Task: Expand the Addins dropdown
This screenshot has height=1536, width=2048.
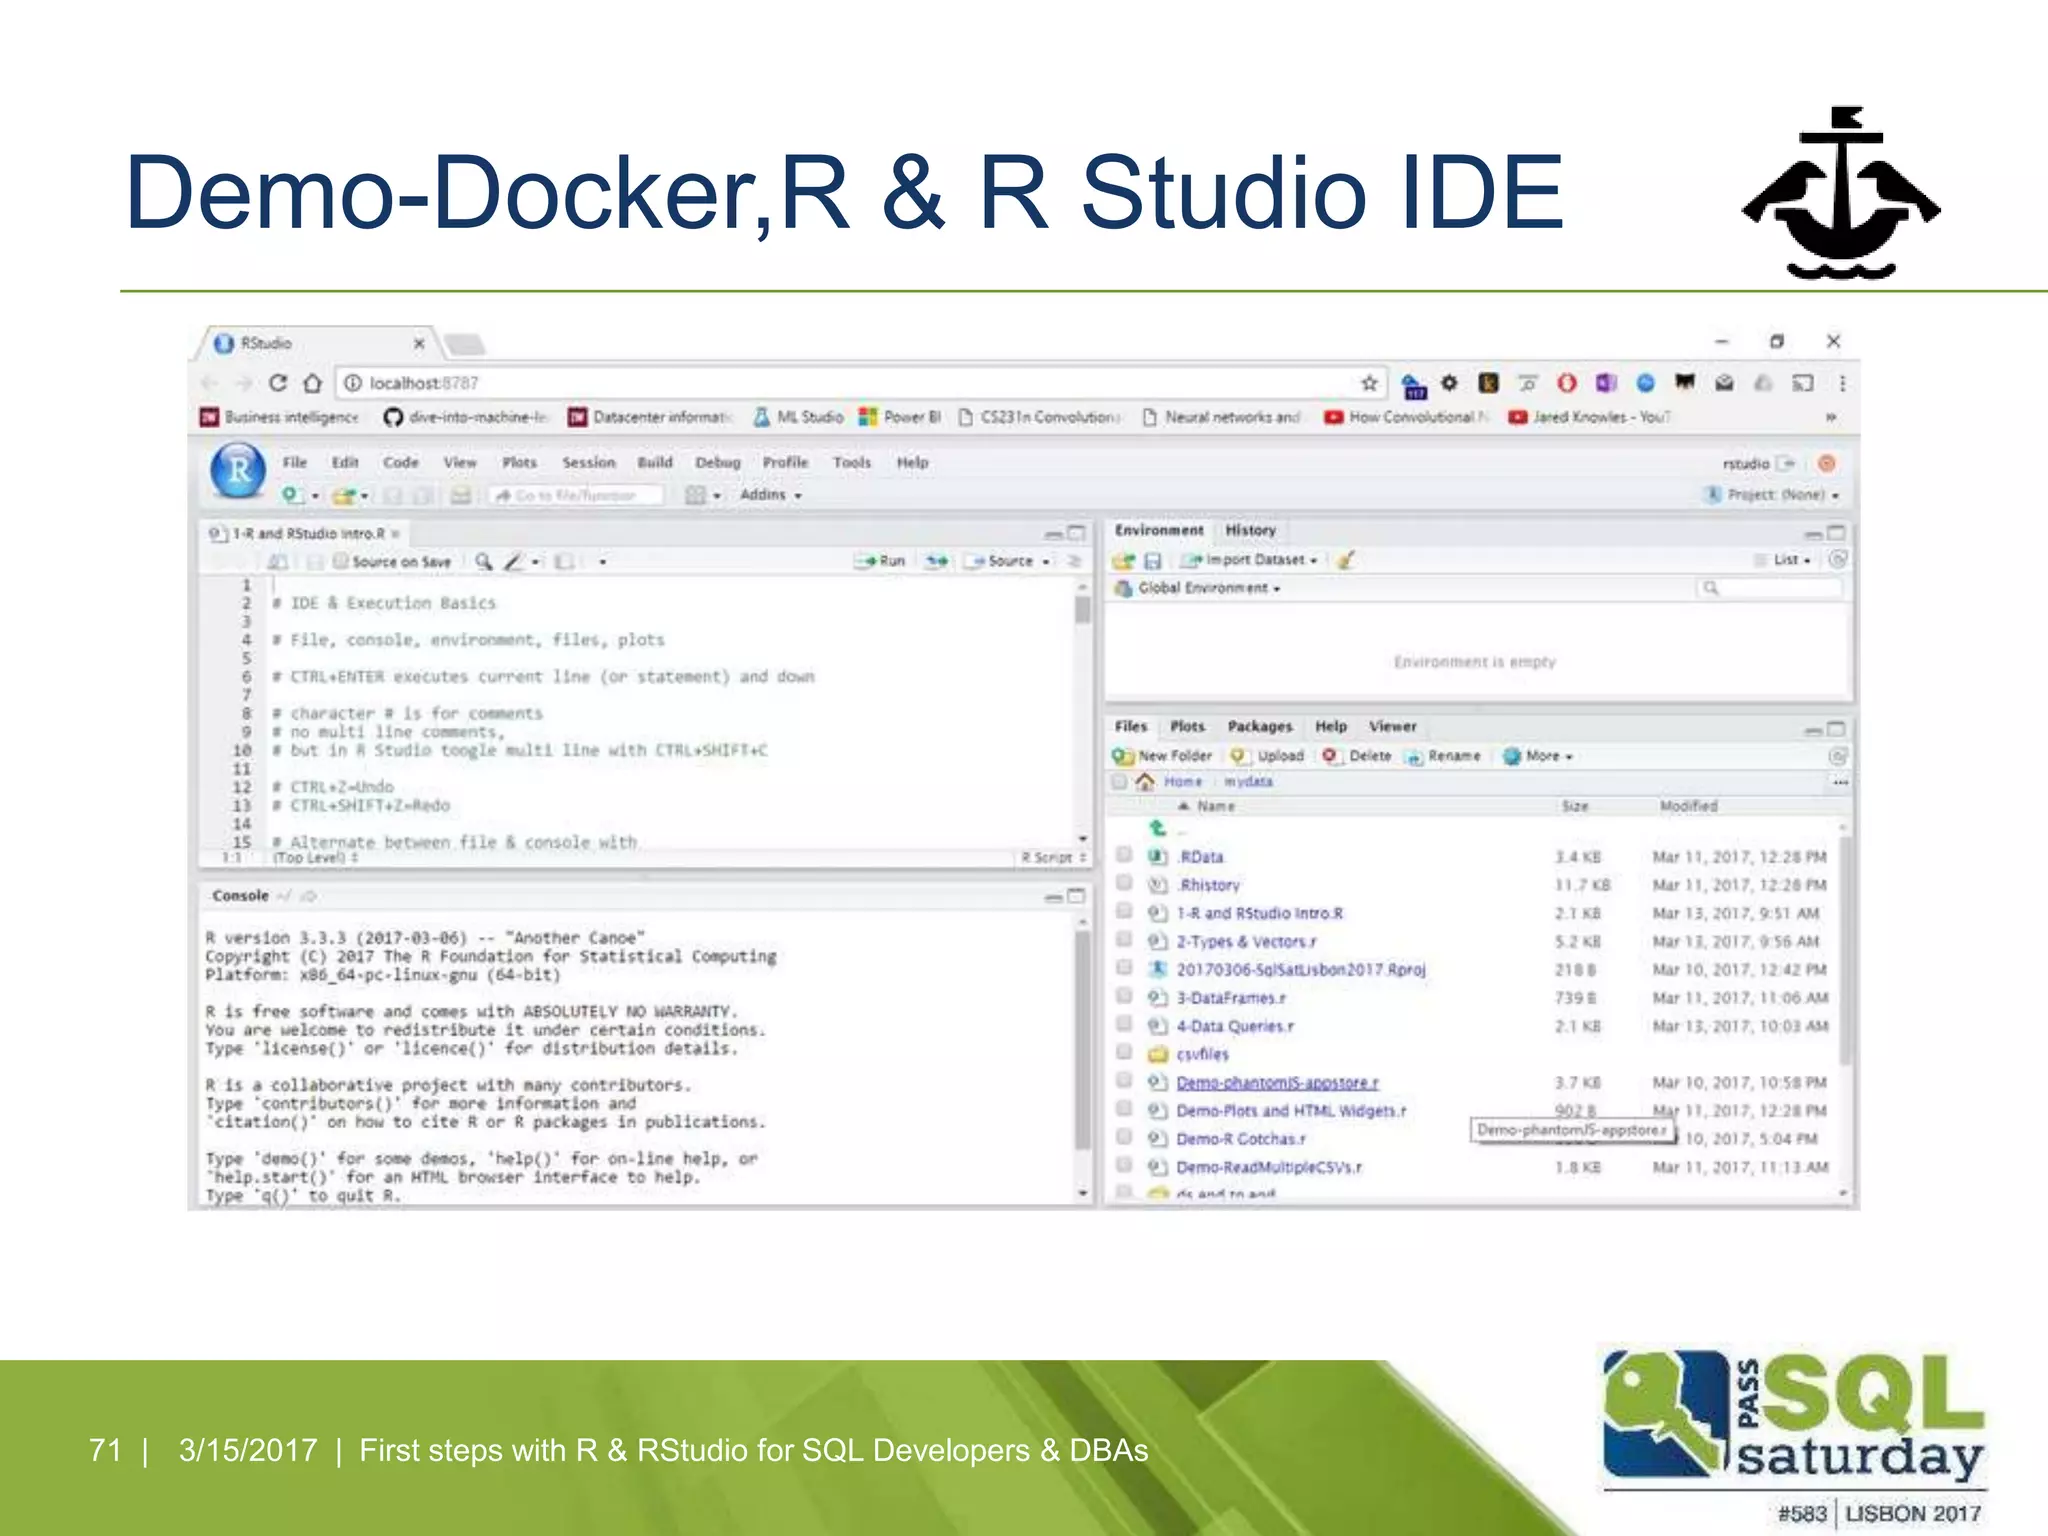Action: [770, 495]
